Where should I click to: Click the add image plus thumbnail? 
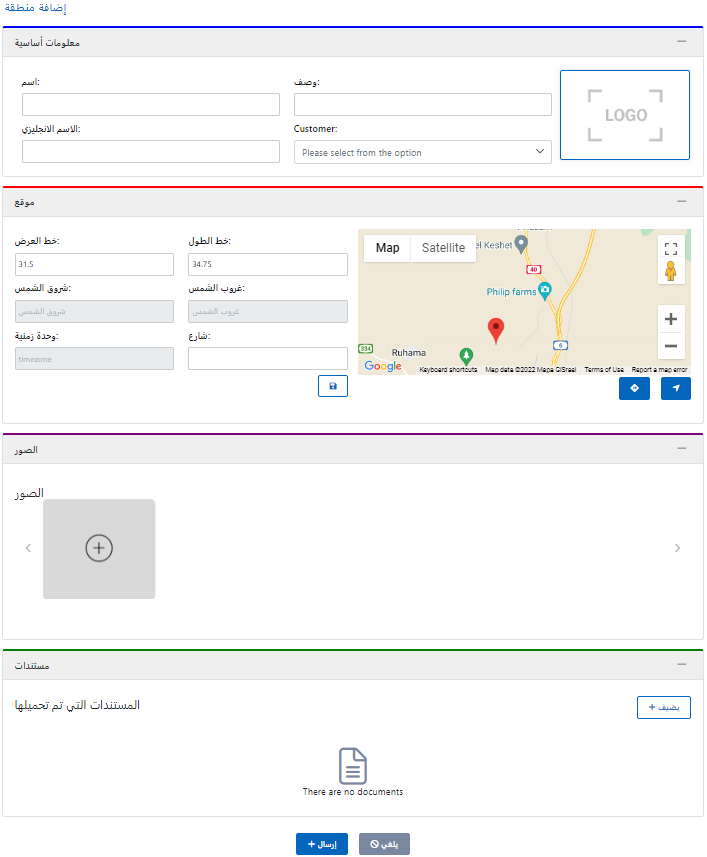(99, 548)
